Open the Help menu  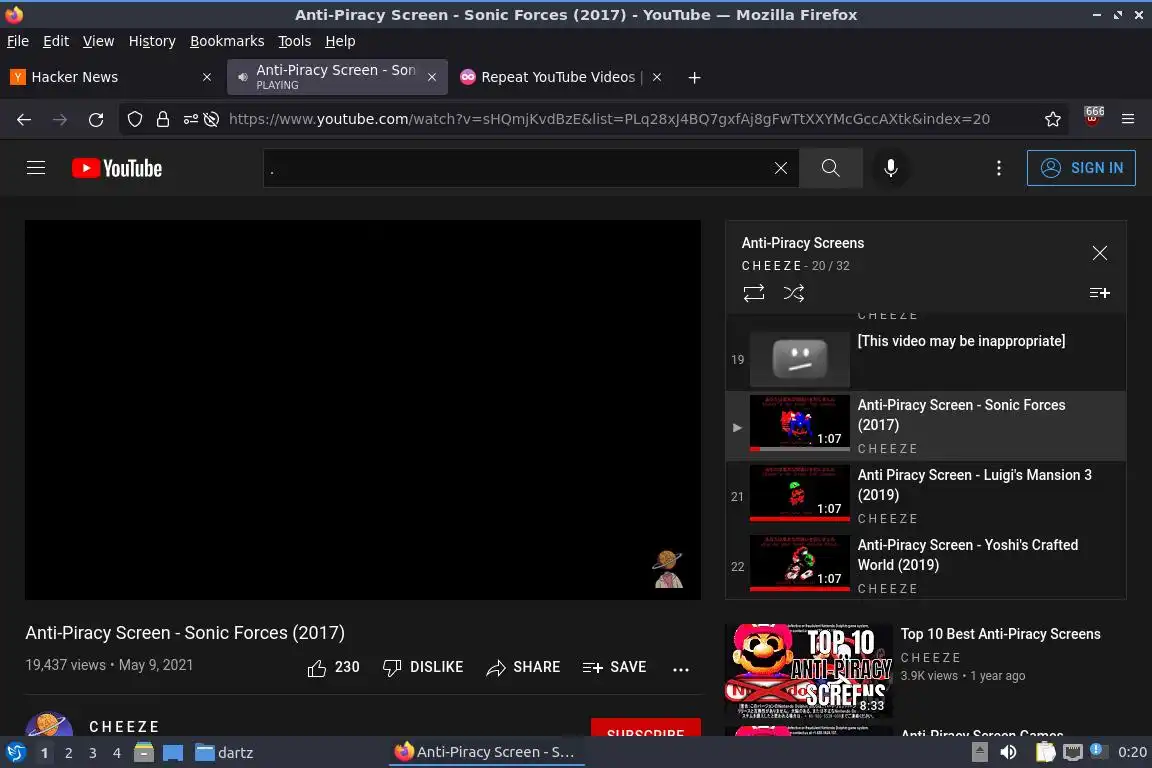(340, 41)
